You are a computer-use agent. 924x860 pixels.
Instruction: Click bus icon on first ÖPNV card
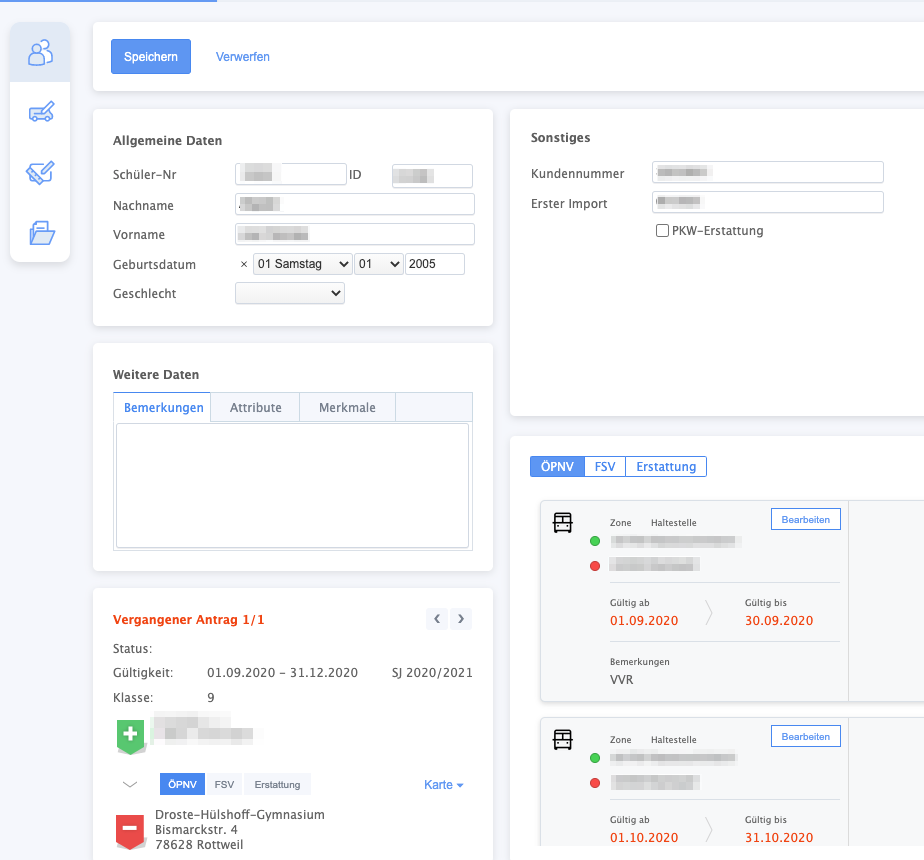[563, 522]
